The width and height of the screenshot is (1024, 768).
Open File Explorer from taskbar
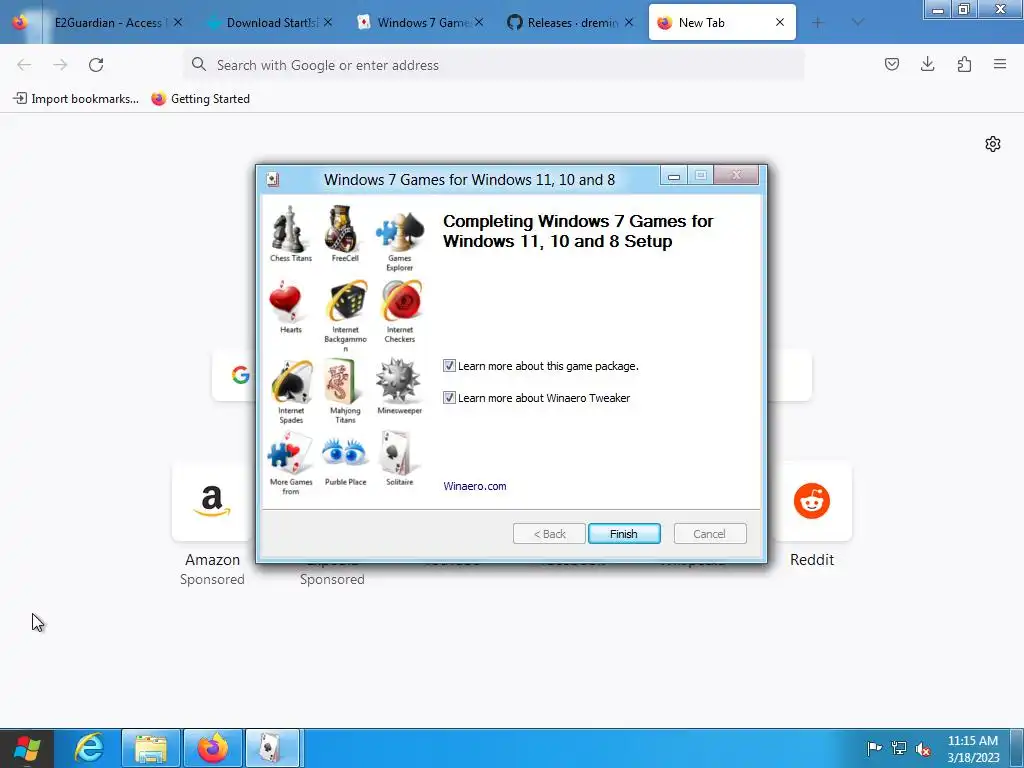151,748
